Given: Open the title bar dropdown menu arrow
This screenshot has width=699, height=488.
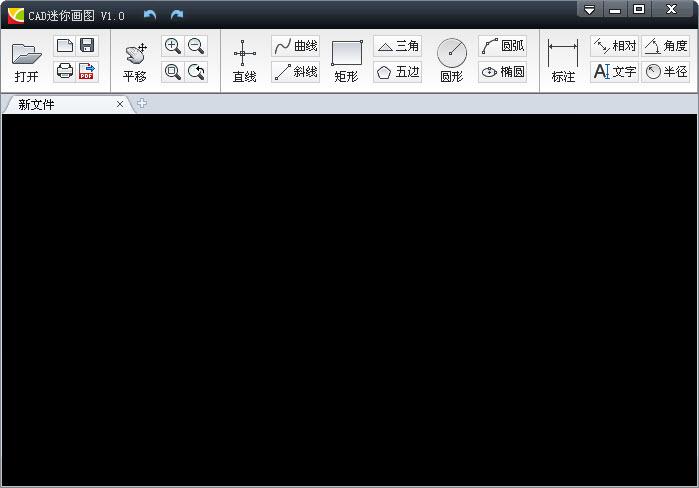Looking at the screenshot, I should click(590, 10).
